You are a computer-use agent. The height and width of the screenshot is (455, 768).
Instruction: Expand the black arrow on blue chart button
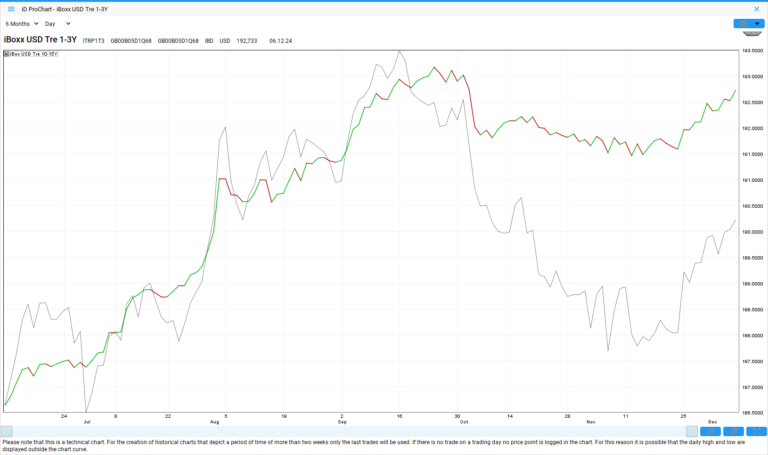coord(758,24)
